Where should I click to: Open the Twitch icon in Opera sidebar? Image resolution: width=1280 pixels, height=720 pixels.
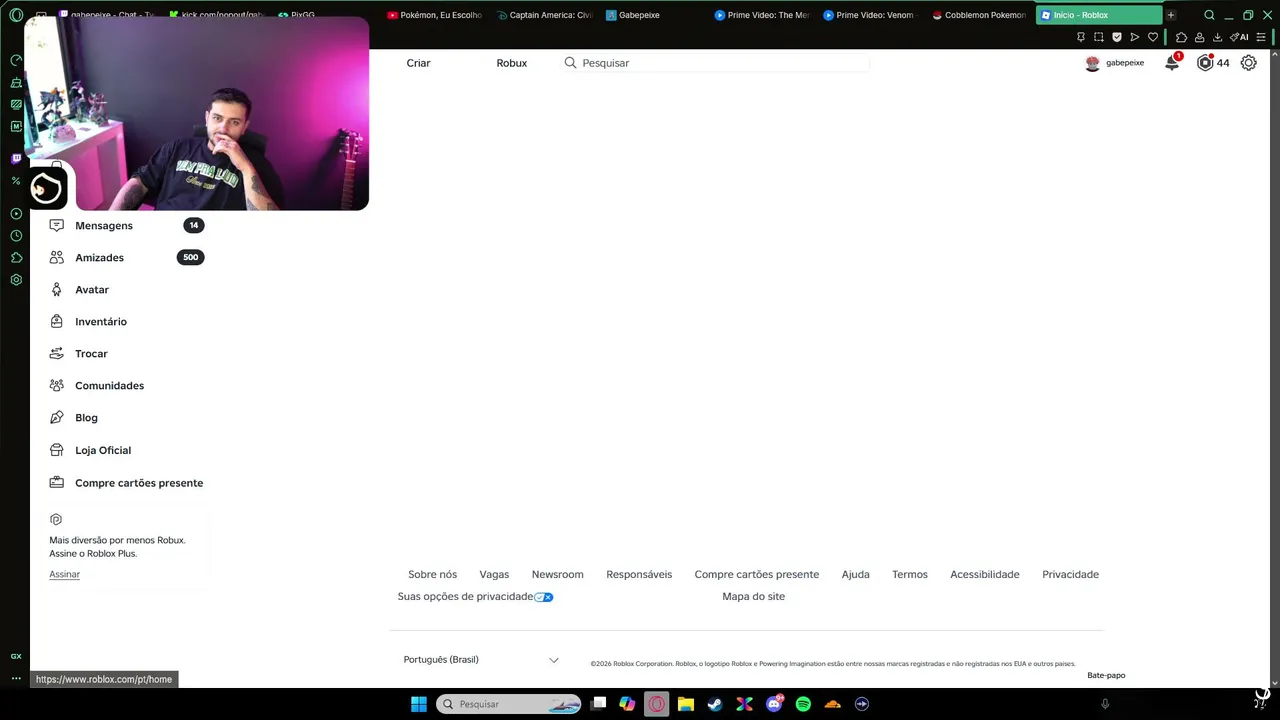point(16,158)
